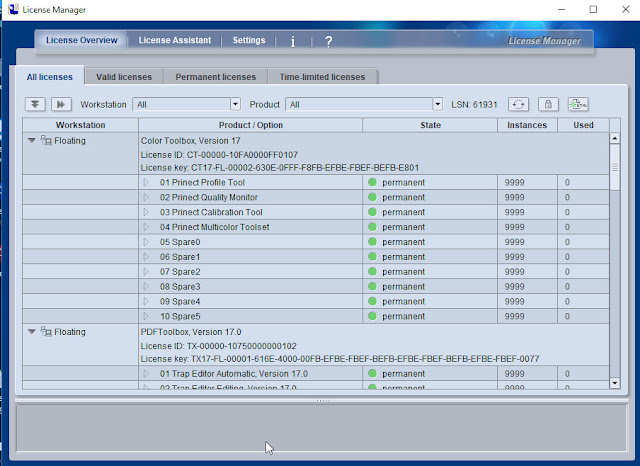Viewport: 640px width, 466px height.
Task: Click the PDFToolbox license key line
Action: tap(340, 359)
